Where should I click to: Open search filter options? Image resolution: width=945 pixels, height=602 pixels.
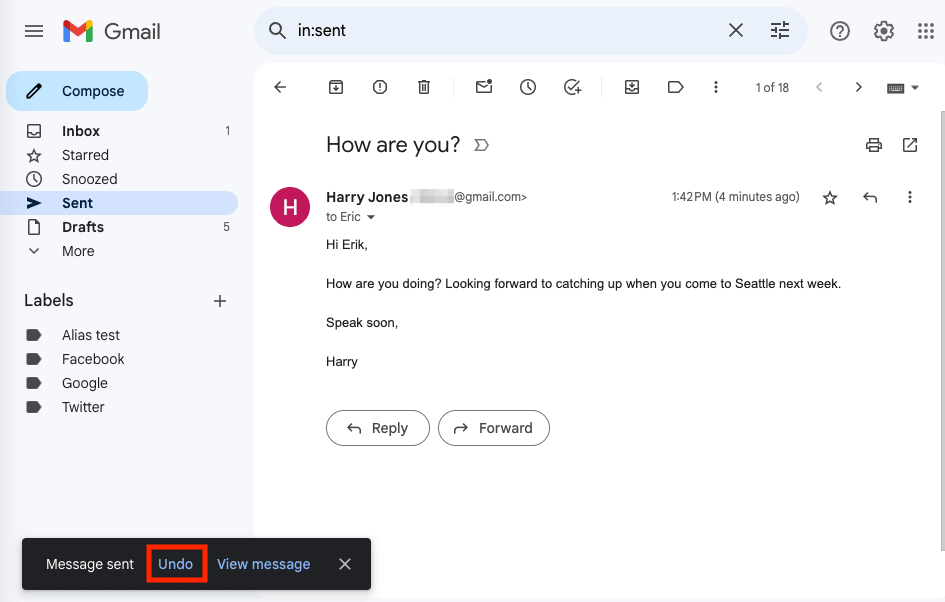[780, 30]
